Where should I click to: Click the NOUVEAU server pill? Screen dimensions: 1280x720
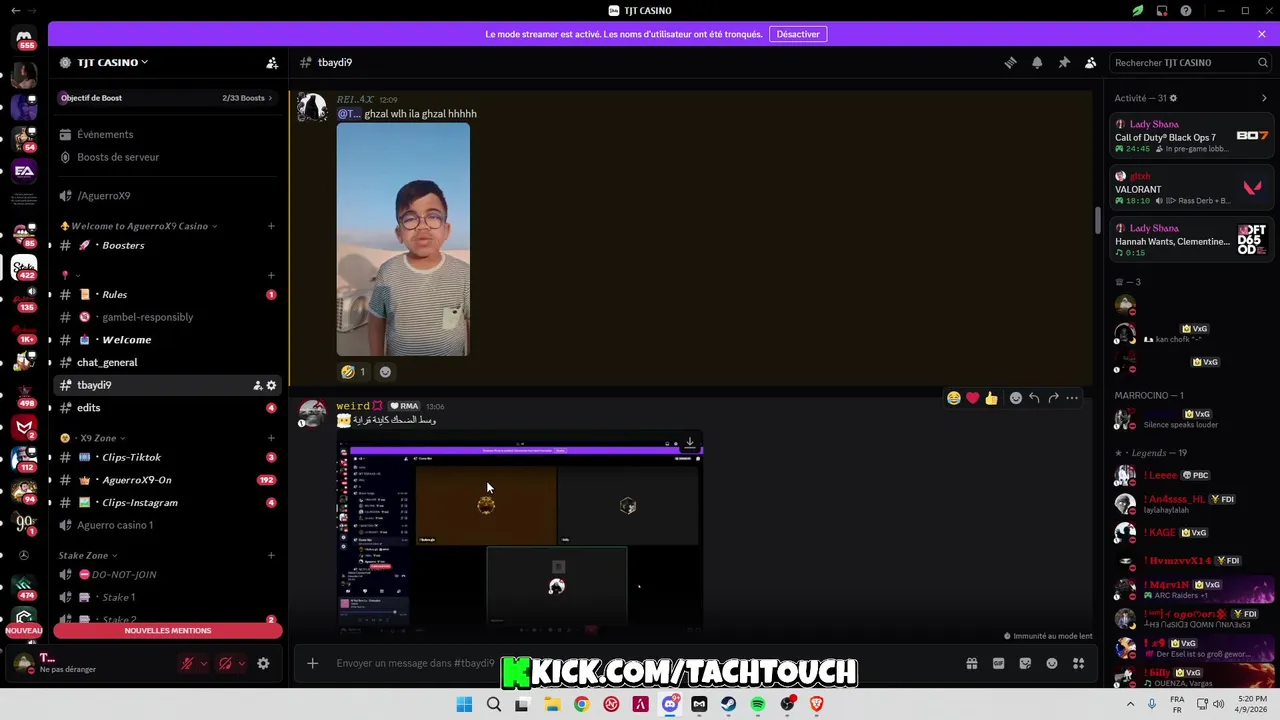(x=24, y=631)
